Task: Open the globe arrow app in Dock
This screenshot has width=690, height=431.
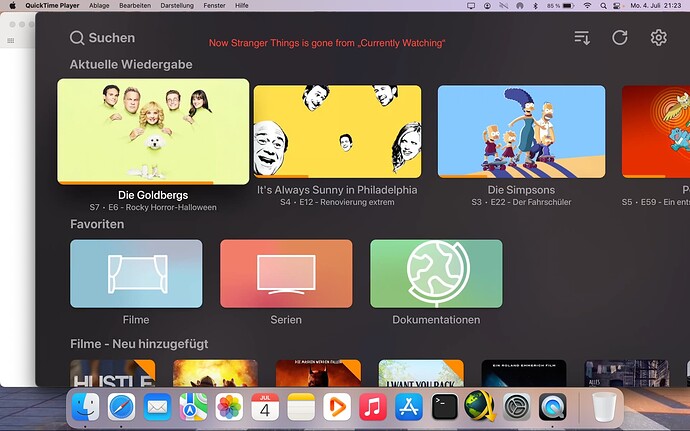Action: (480, 406)
